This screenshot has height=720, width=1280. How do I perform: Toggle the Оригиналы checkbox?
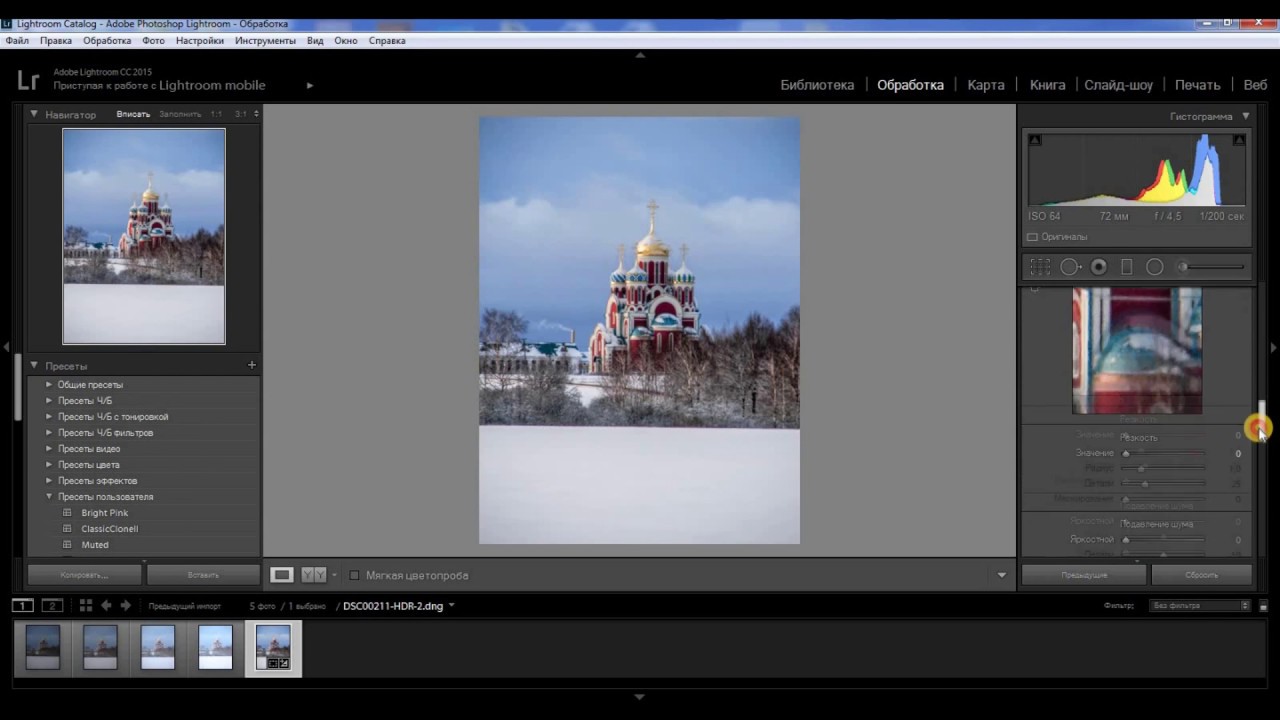point(1032,237)
